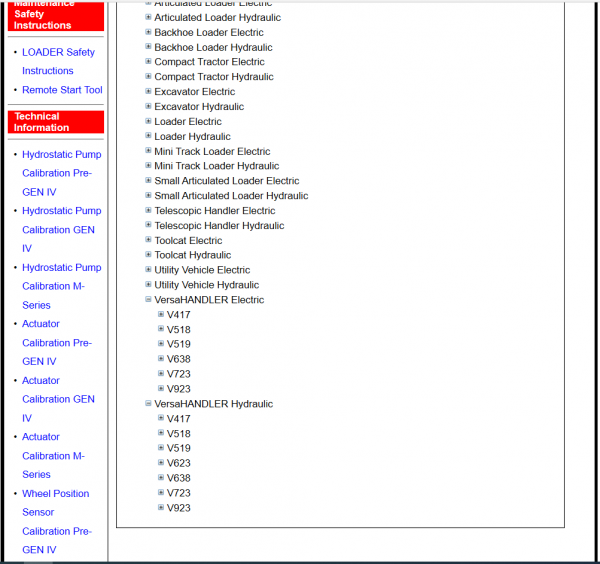Expand the Loader Hydraulic node
This screenshot has width=600, height=564.
coord(148,135)
